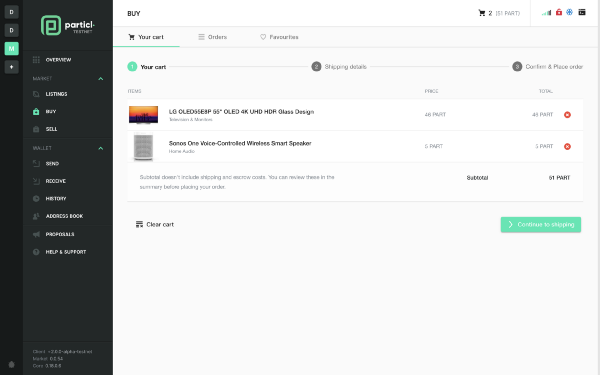Select step 1 'Your cart' in stepper

click(147, 67)
